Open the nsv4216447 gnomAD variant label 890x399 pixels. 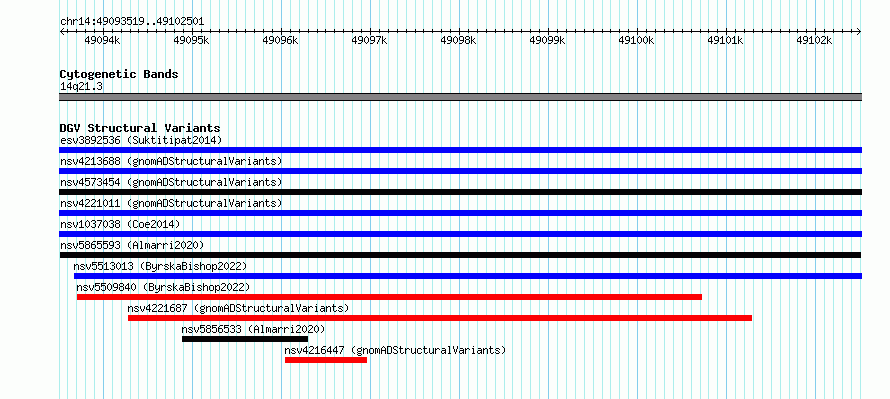tap(395, 350)
